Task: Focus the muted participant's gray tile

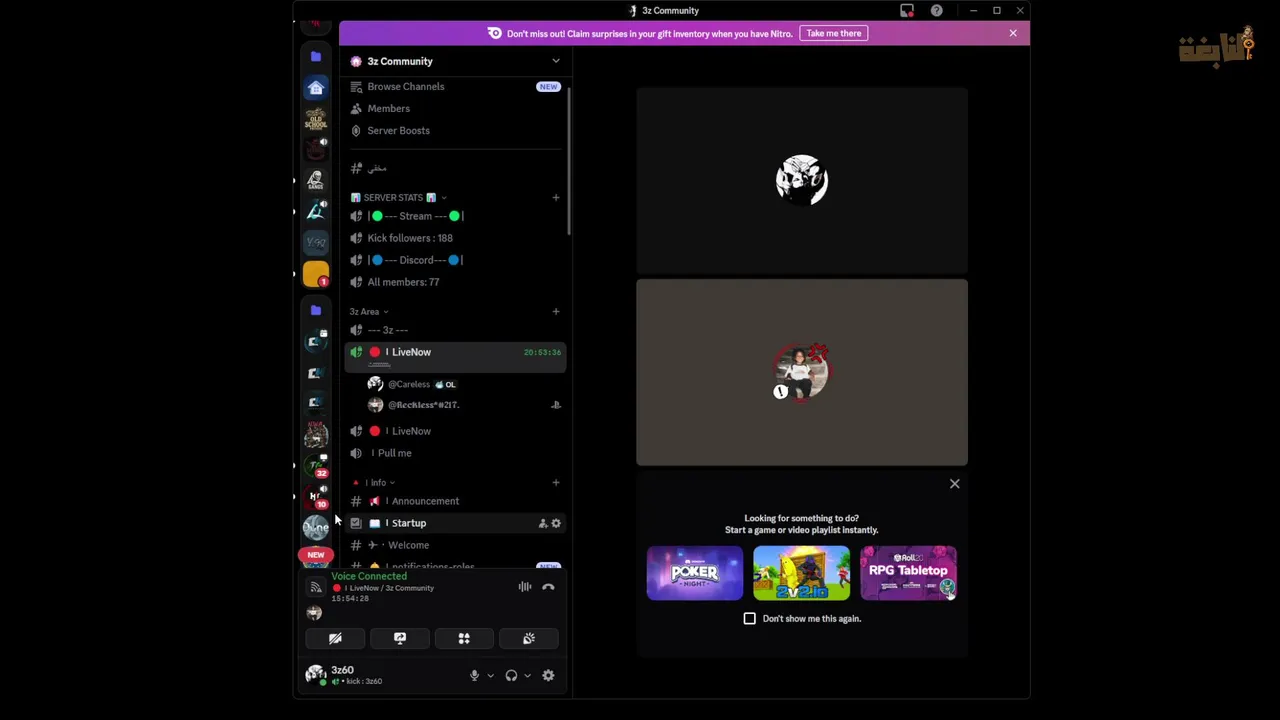Action: coord(802,372)
